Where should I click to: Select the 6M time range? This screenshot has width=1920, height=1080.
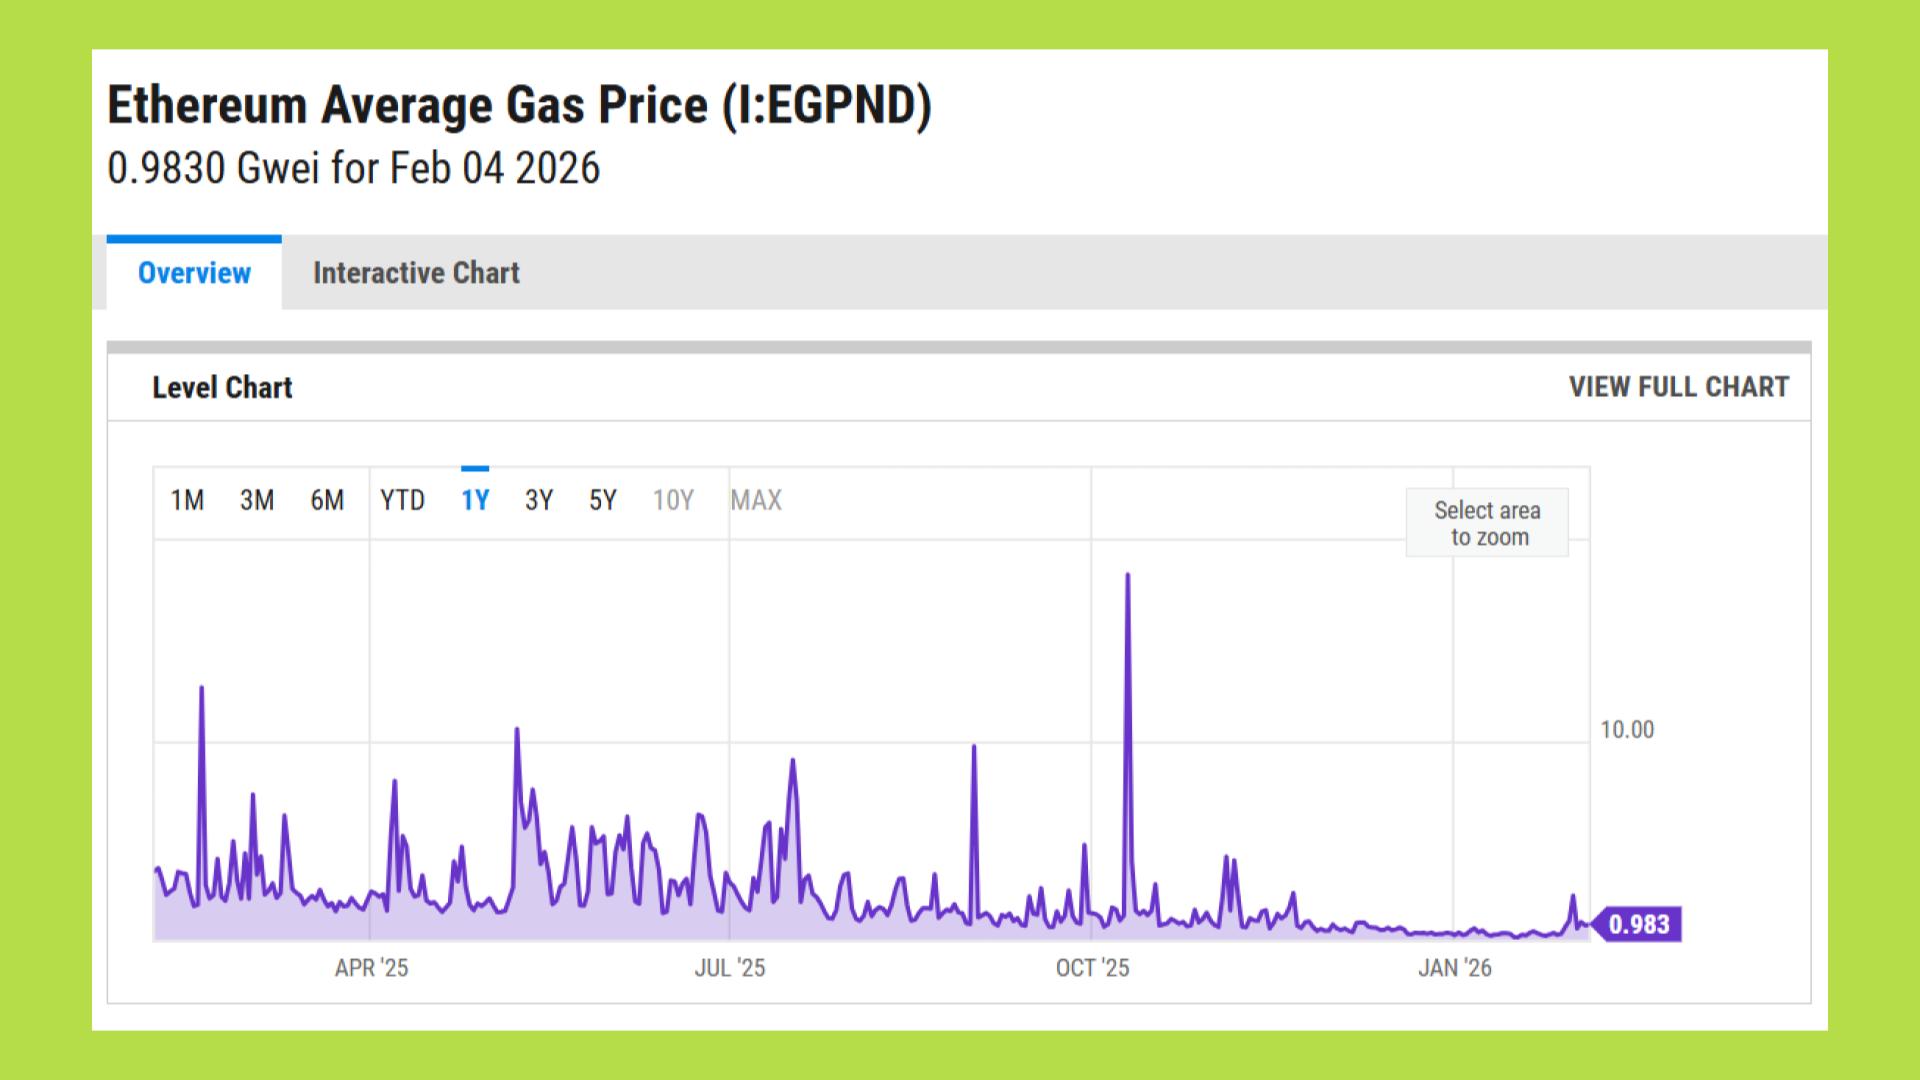327,500
